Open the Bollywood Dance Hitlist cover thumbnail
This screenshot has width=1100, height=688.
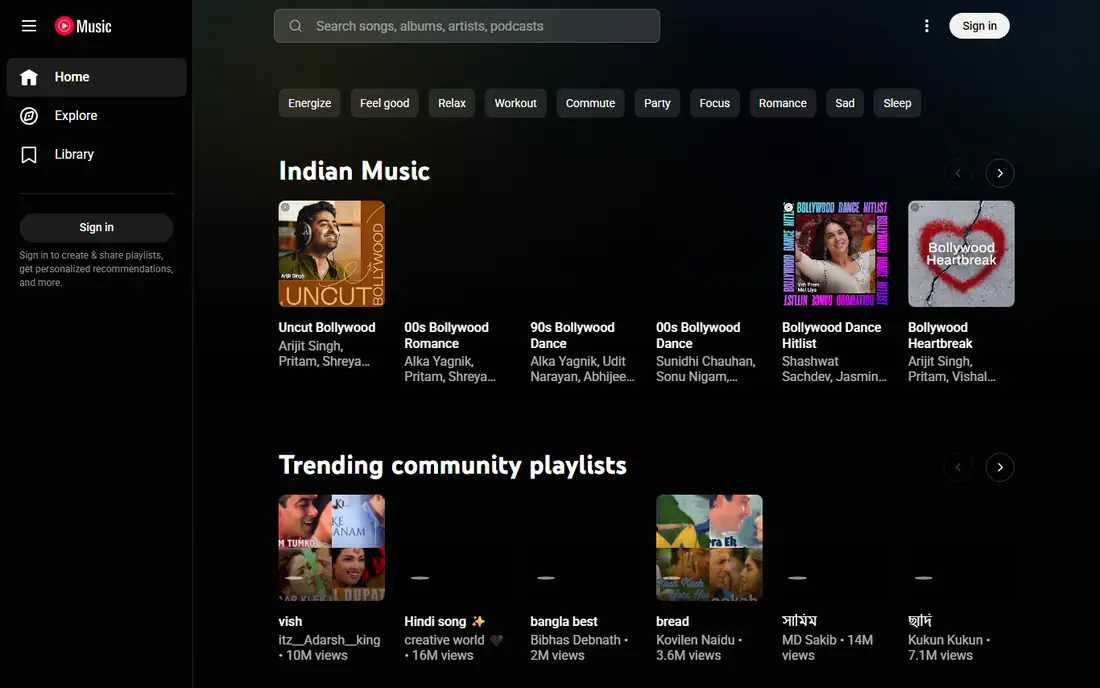coord(835,254)
